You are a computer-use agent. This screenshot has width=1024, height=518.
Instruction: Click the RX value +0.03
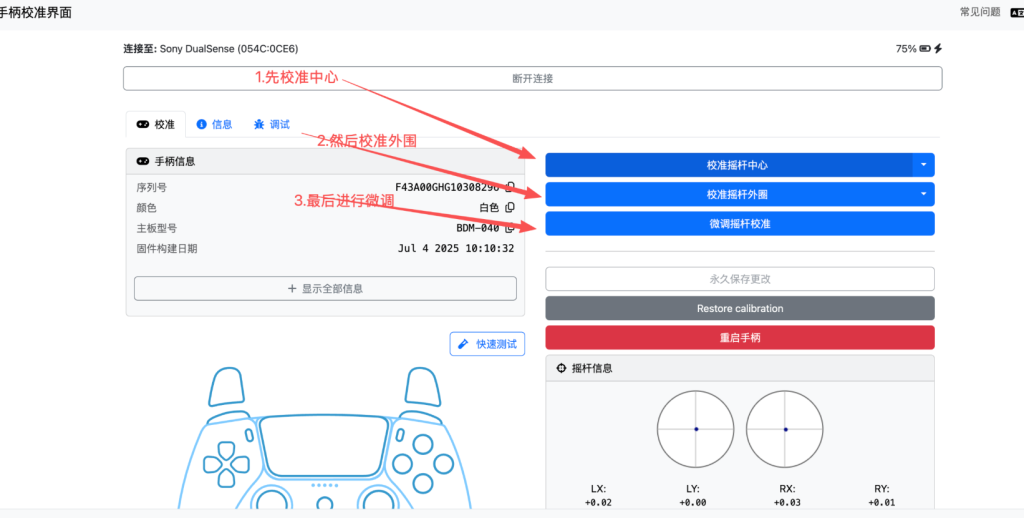(787, 502)
